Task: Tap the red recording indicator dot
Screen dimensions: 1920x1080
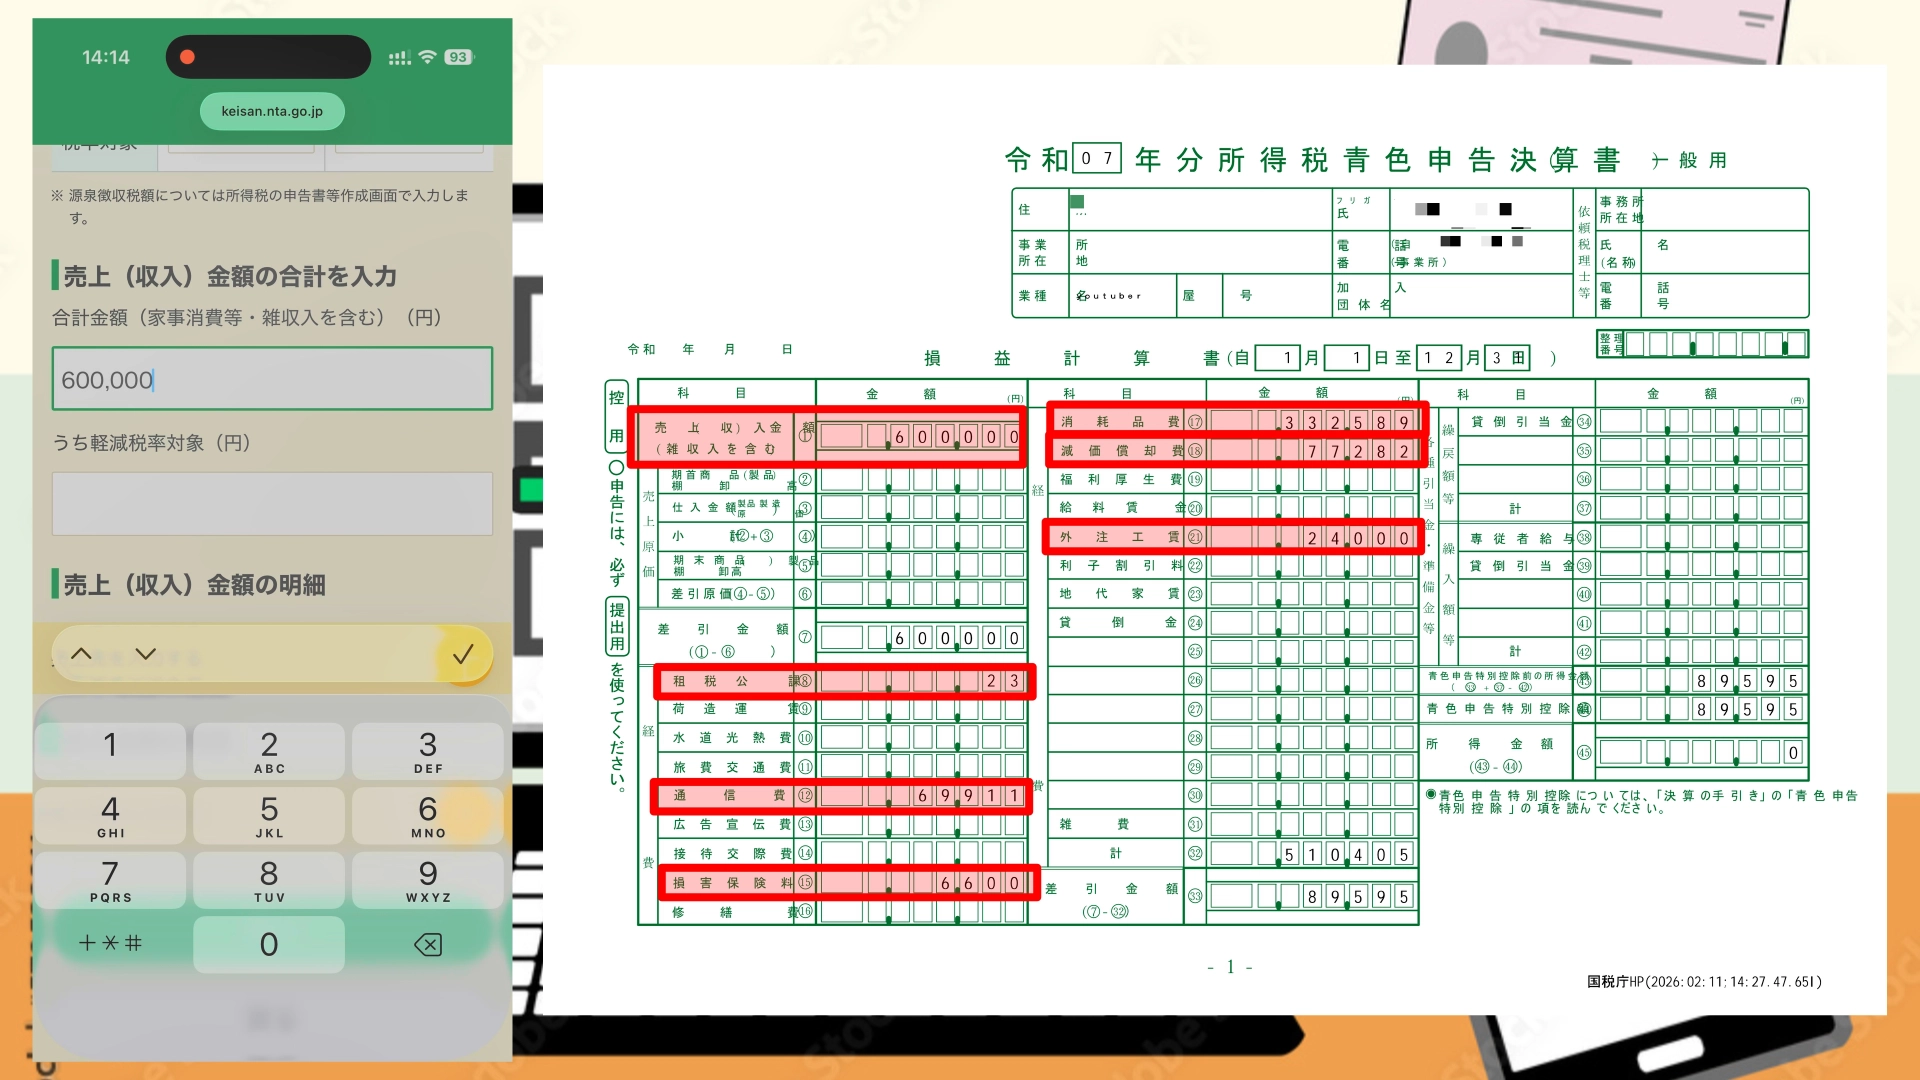Action: (187, 57)
